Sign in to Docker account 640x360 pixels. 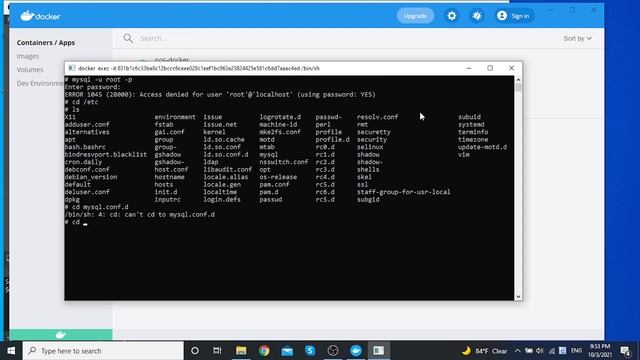point(513,16)
